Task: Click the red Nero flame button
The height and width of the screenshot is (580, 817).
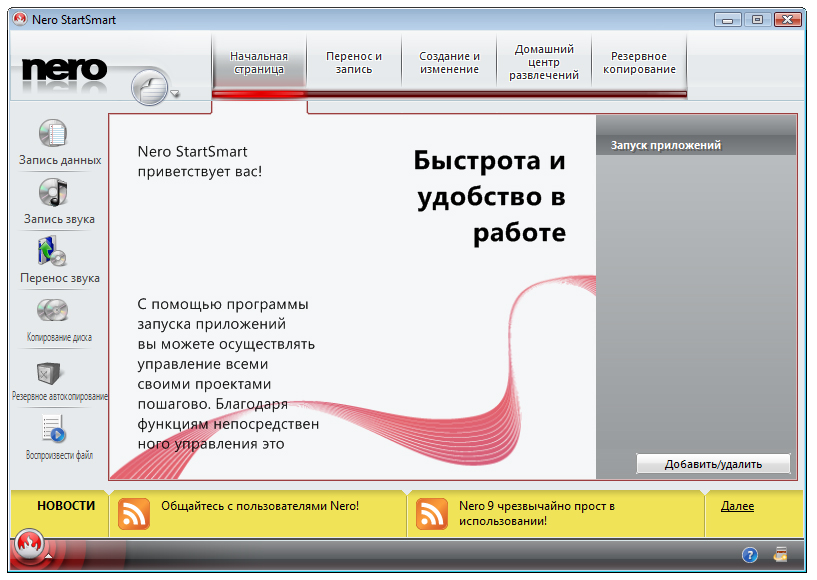Action: click(29, 544)
